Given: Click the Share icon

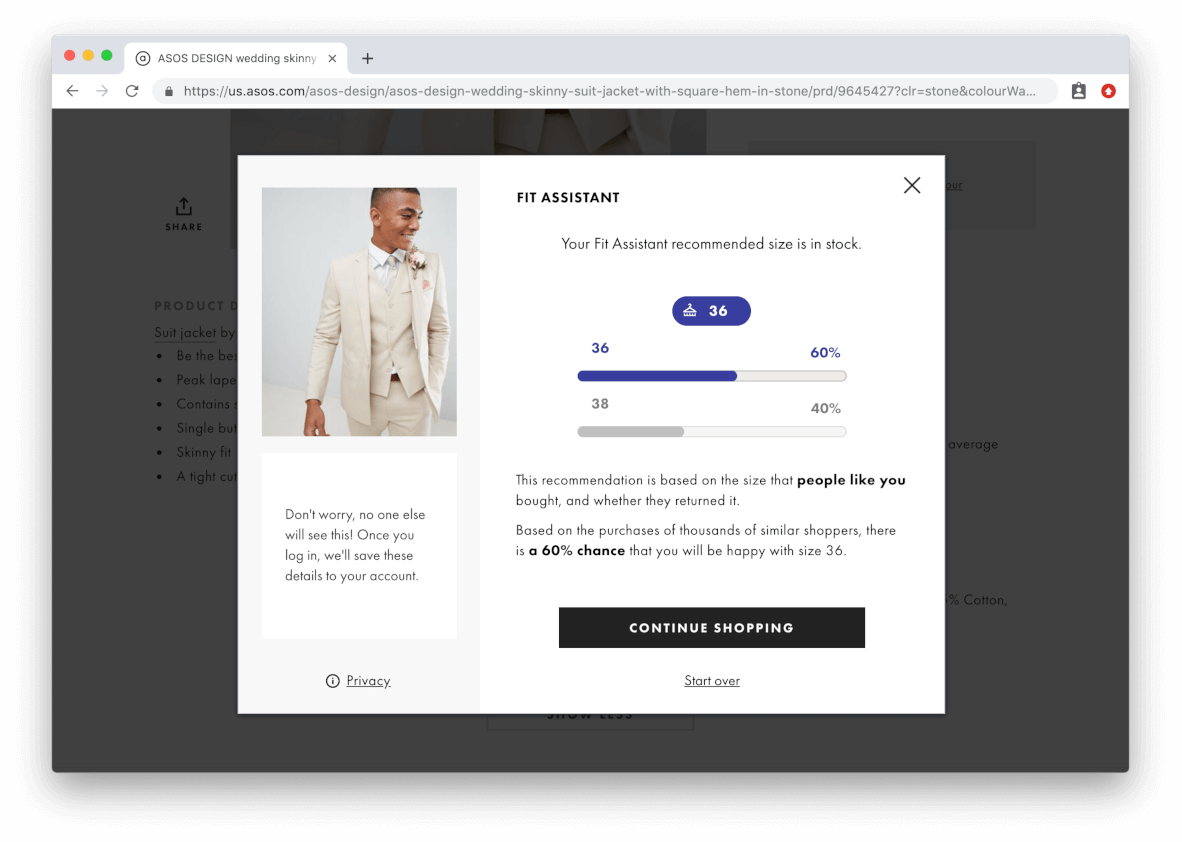Looking at the screenshot, I should tap(184, 207).
